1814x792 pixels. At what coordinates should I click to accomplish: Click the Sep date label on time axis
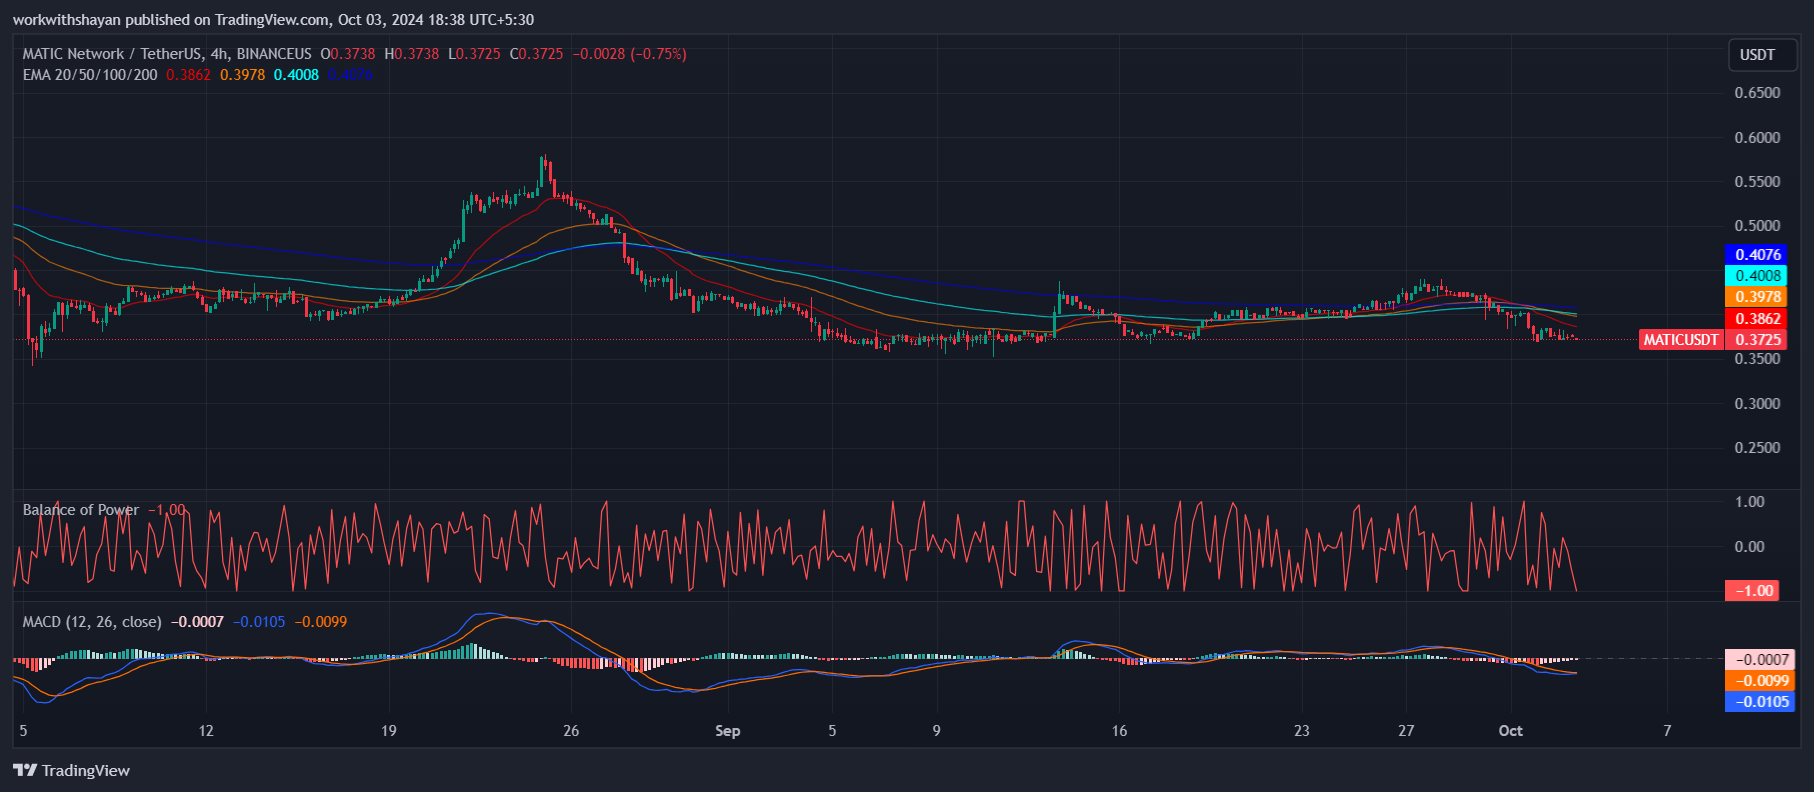click(x=728, y=731)
